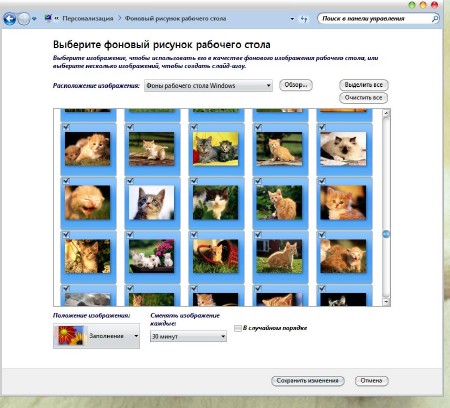
Task: Open recent pages arrow beside Forward button
Action: pos(34,19)
